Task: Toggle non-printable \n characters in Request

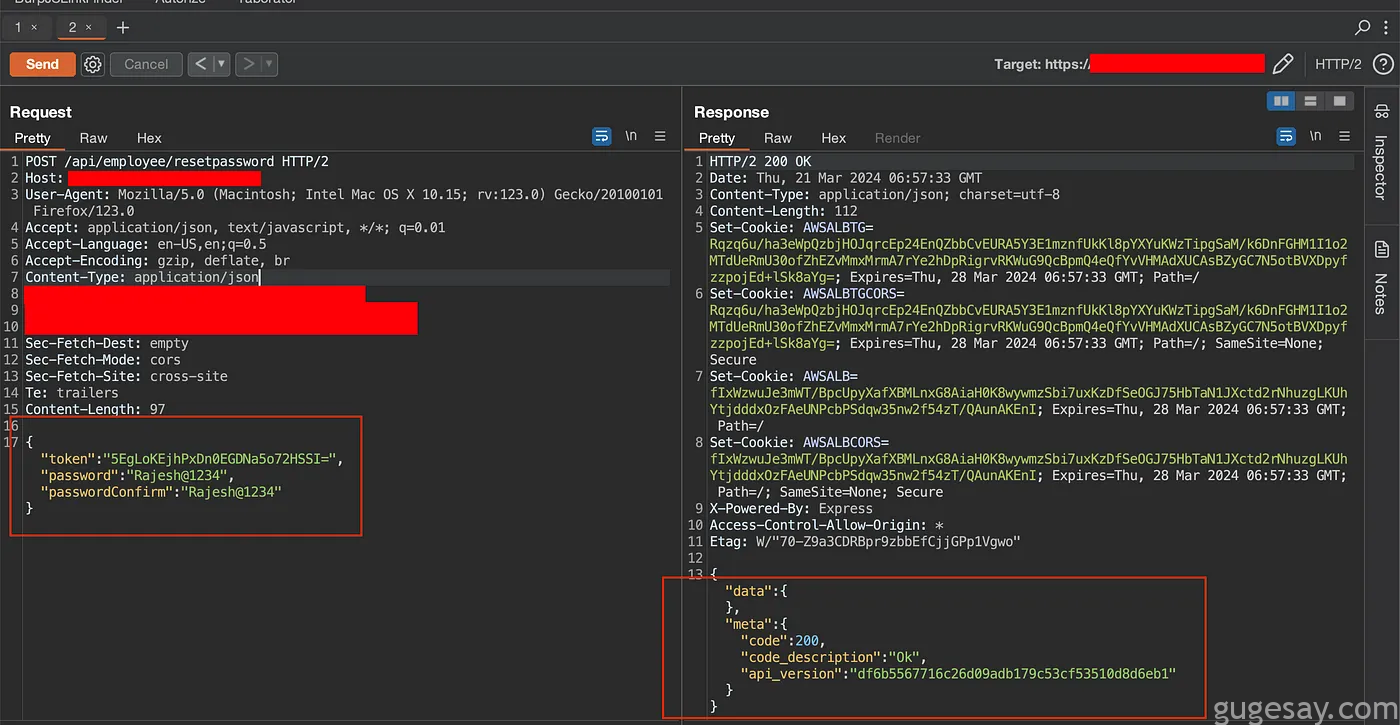Action: [631, 136]
